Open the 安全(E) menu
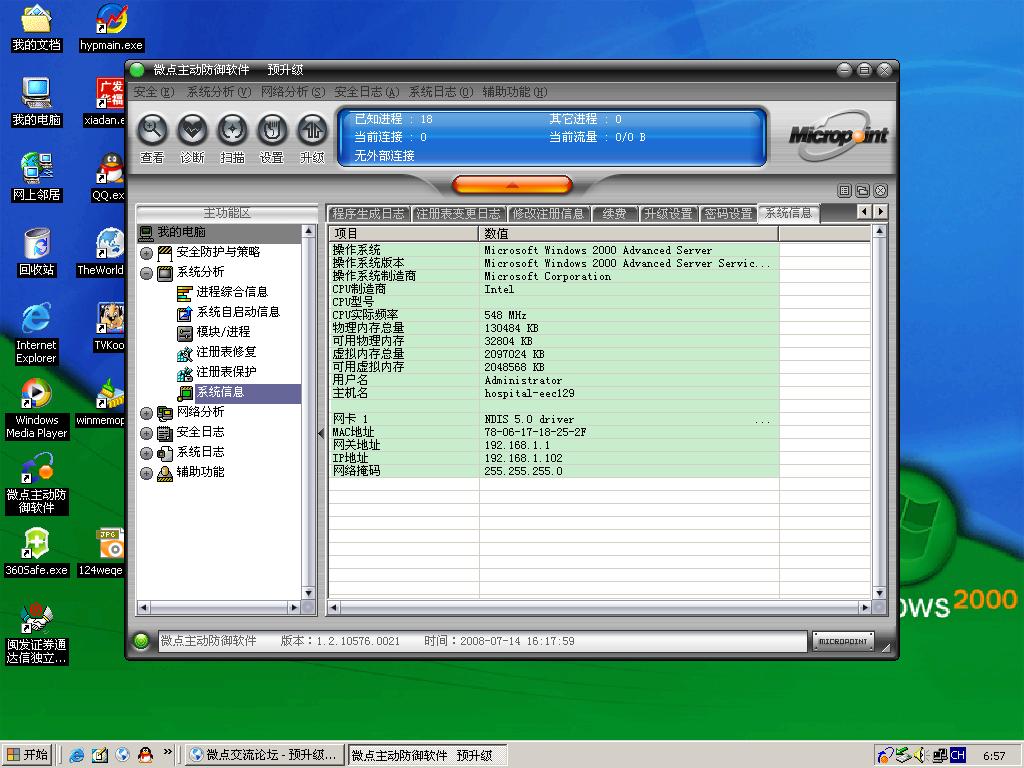The width and height of the screenshot is (1024, 768). pyautogui.click(x=153, y=92)
